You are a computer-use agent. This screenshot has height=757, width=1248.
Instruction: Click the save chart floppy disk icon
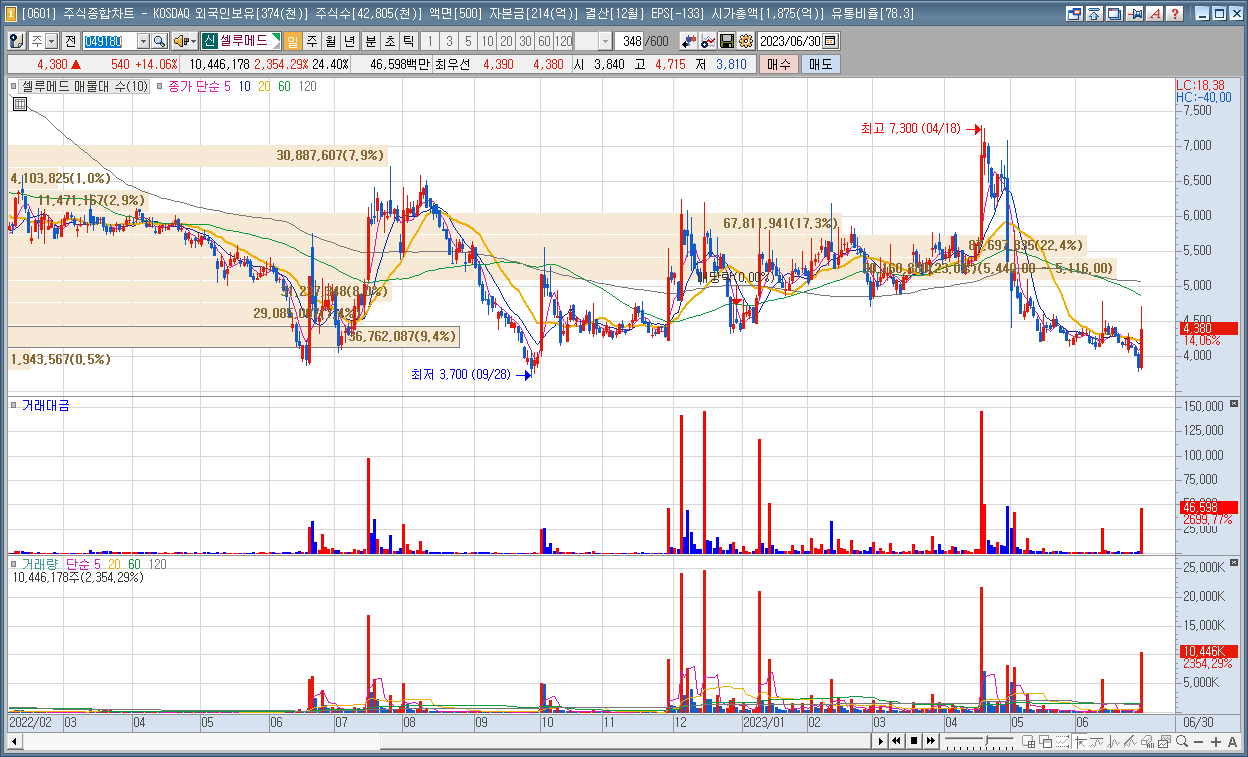727,41
